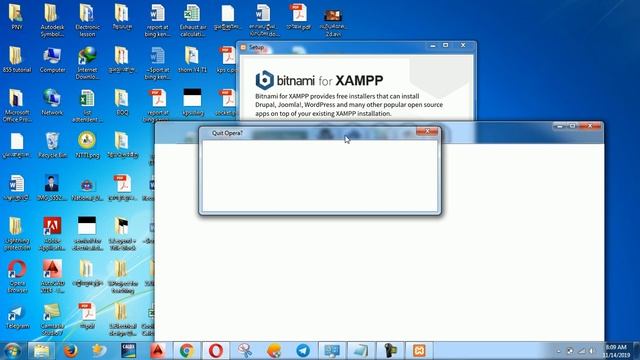Launch AutoCAD desktop shortcut
Screen dimensions: 640x360
pyautogui.click(x=52, y=276)
